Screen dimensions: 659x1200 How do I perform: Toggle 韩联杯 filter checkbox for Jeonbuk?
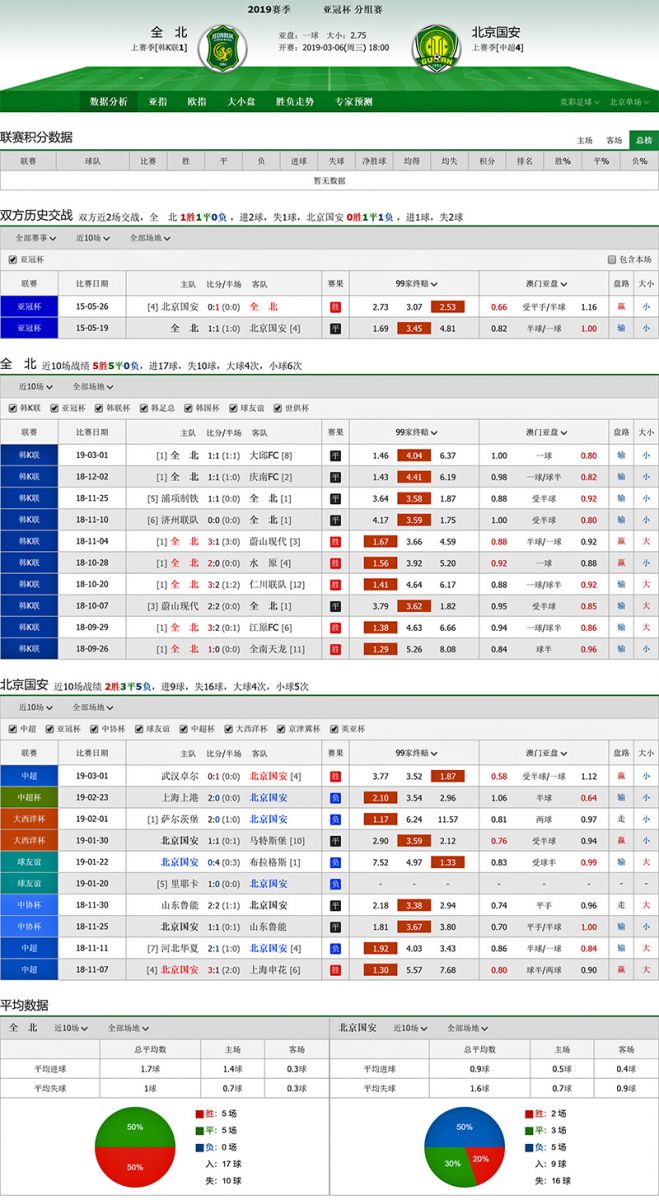(x=100, y=408)
